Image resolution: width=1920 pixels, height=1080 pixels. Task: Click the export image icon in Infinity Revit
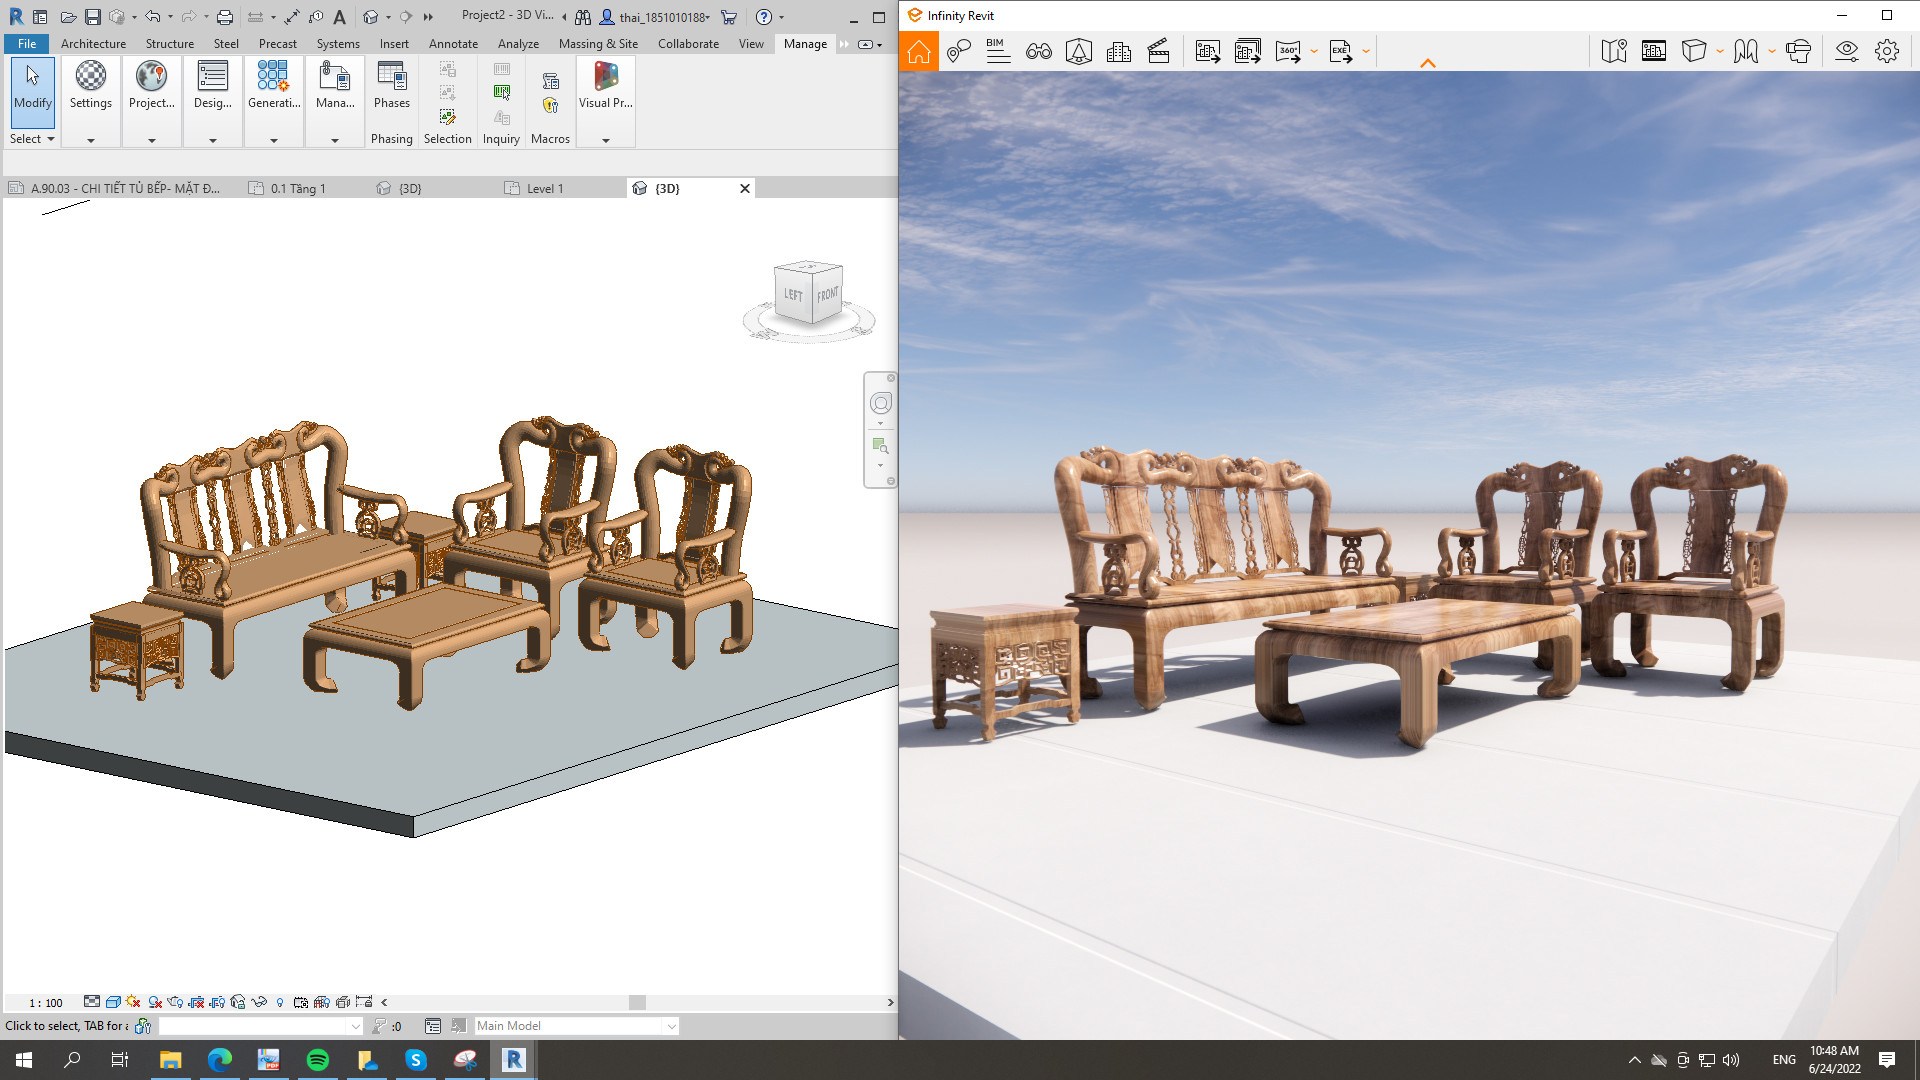click(1208, 52)
